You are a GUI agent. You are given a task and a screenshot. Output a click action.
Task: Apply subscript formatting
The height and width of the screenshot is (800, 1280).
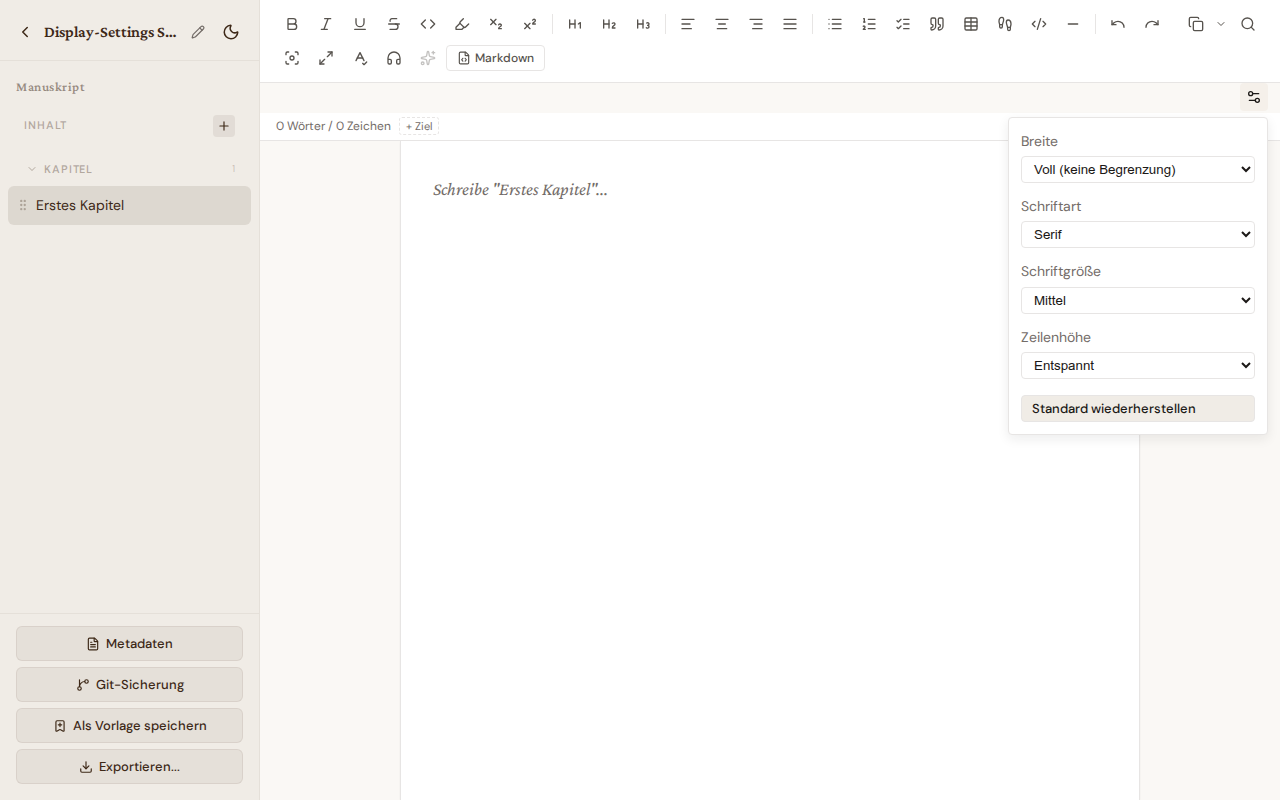pos(496,24)
